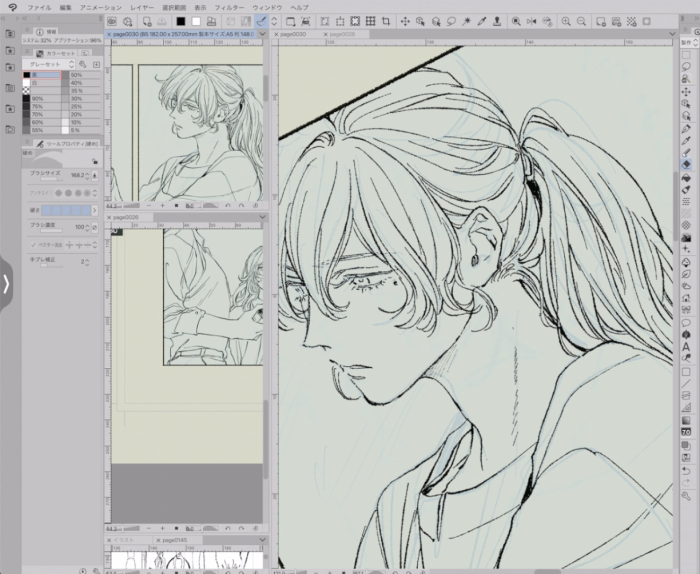The height and width of the screenshot is (574, 700).
Task: Click the active brush icon highlighted in the command bar
Action: 262,21
